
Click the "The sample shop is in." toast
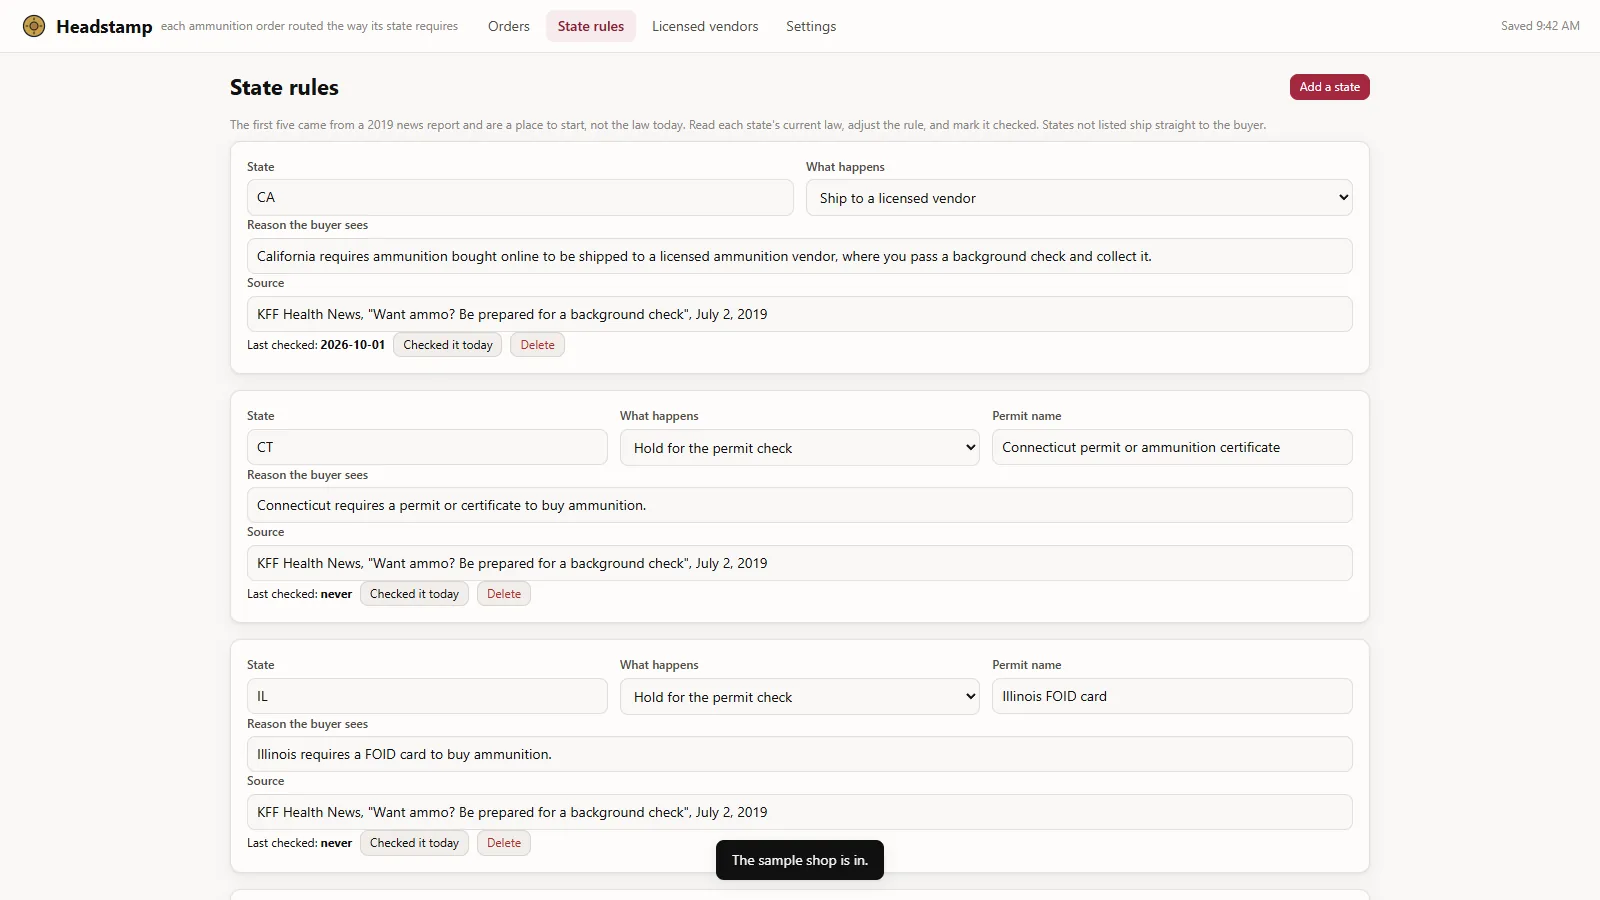800,860
